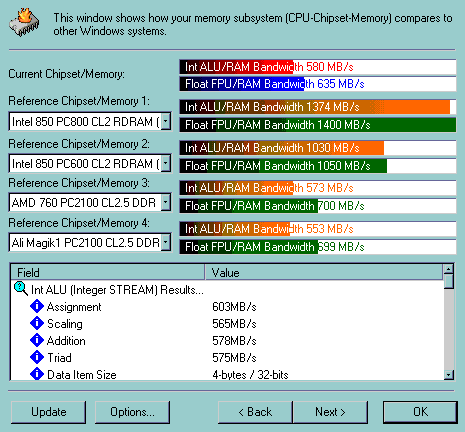The height and width of the screenshot is (432, 465).
Task: Click the magnifier icon beside Int ALU Results
Action: tap(21, 289)
